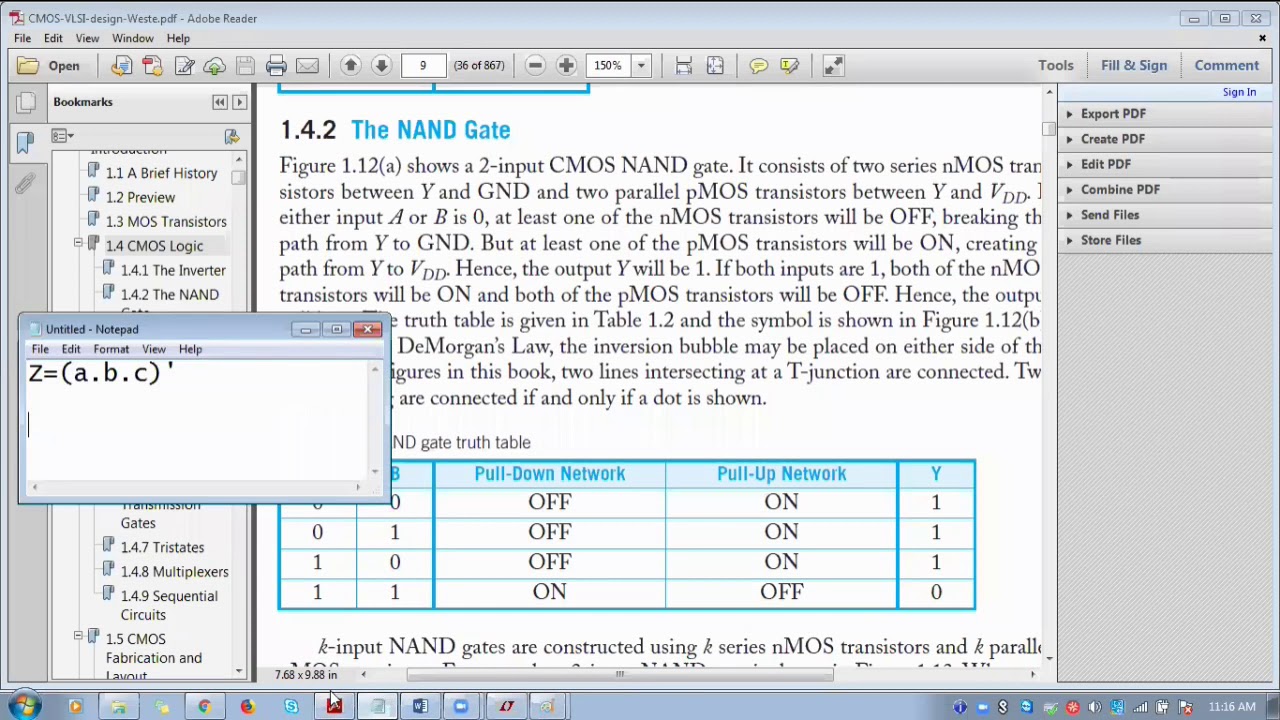Expand the Combine PDF section
Screen dimensions: 1280x720
coord(1120,189)
